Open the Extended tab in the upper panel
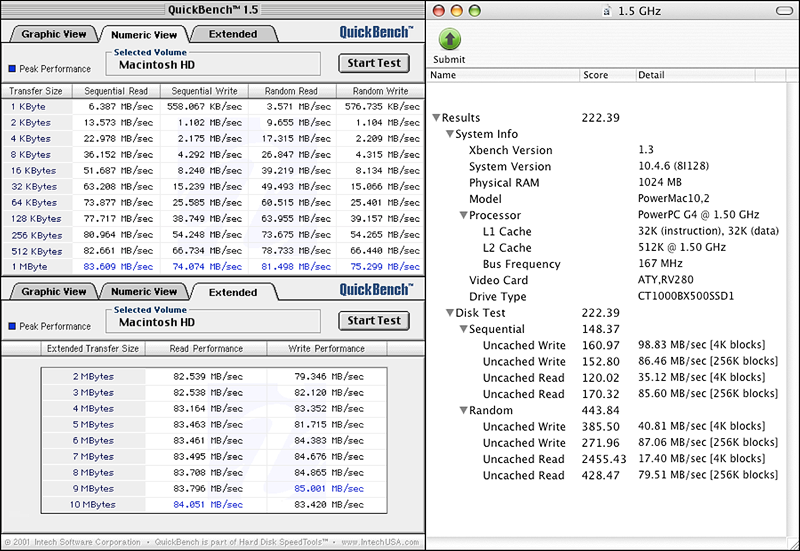Screen dimensions: 800x551 click(231, 34)
